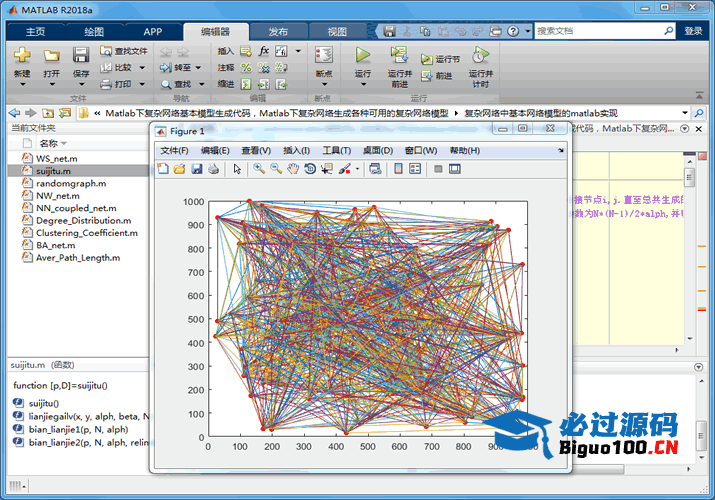Viewport: 715px width, 500px height.
Task: Go up one folder level icon
Action: [48, 113]
